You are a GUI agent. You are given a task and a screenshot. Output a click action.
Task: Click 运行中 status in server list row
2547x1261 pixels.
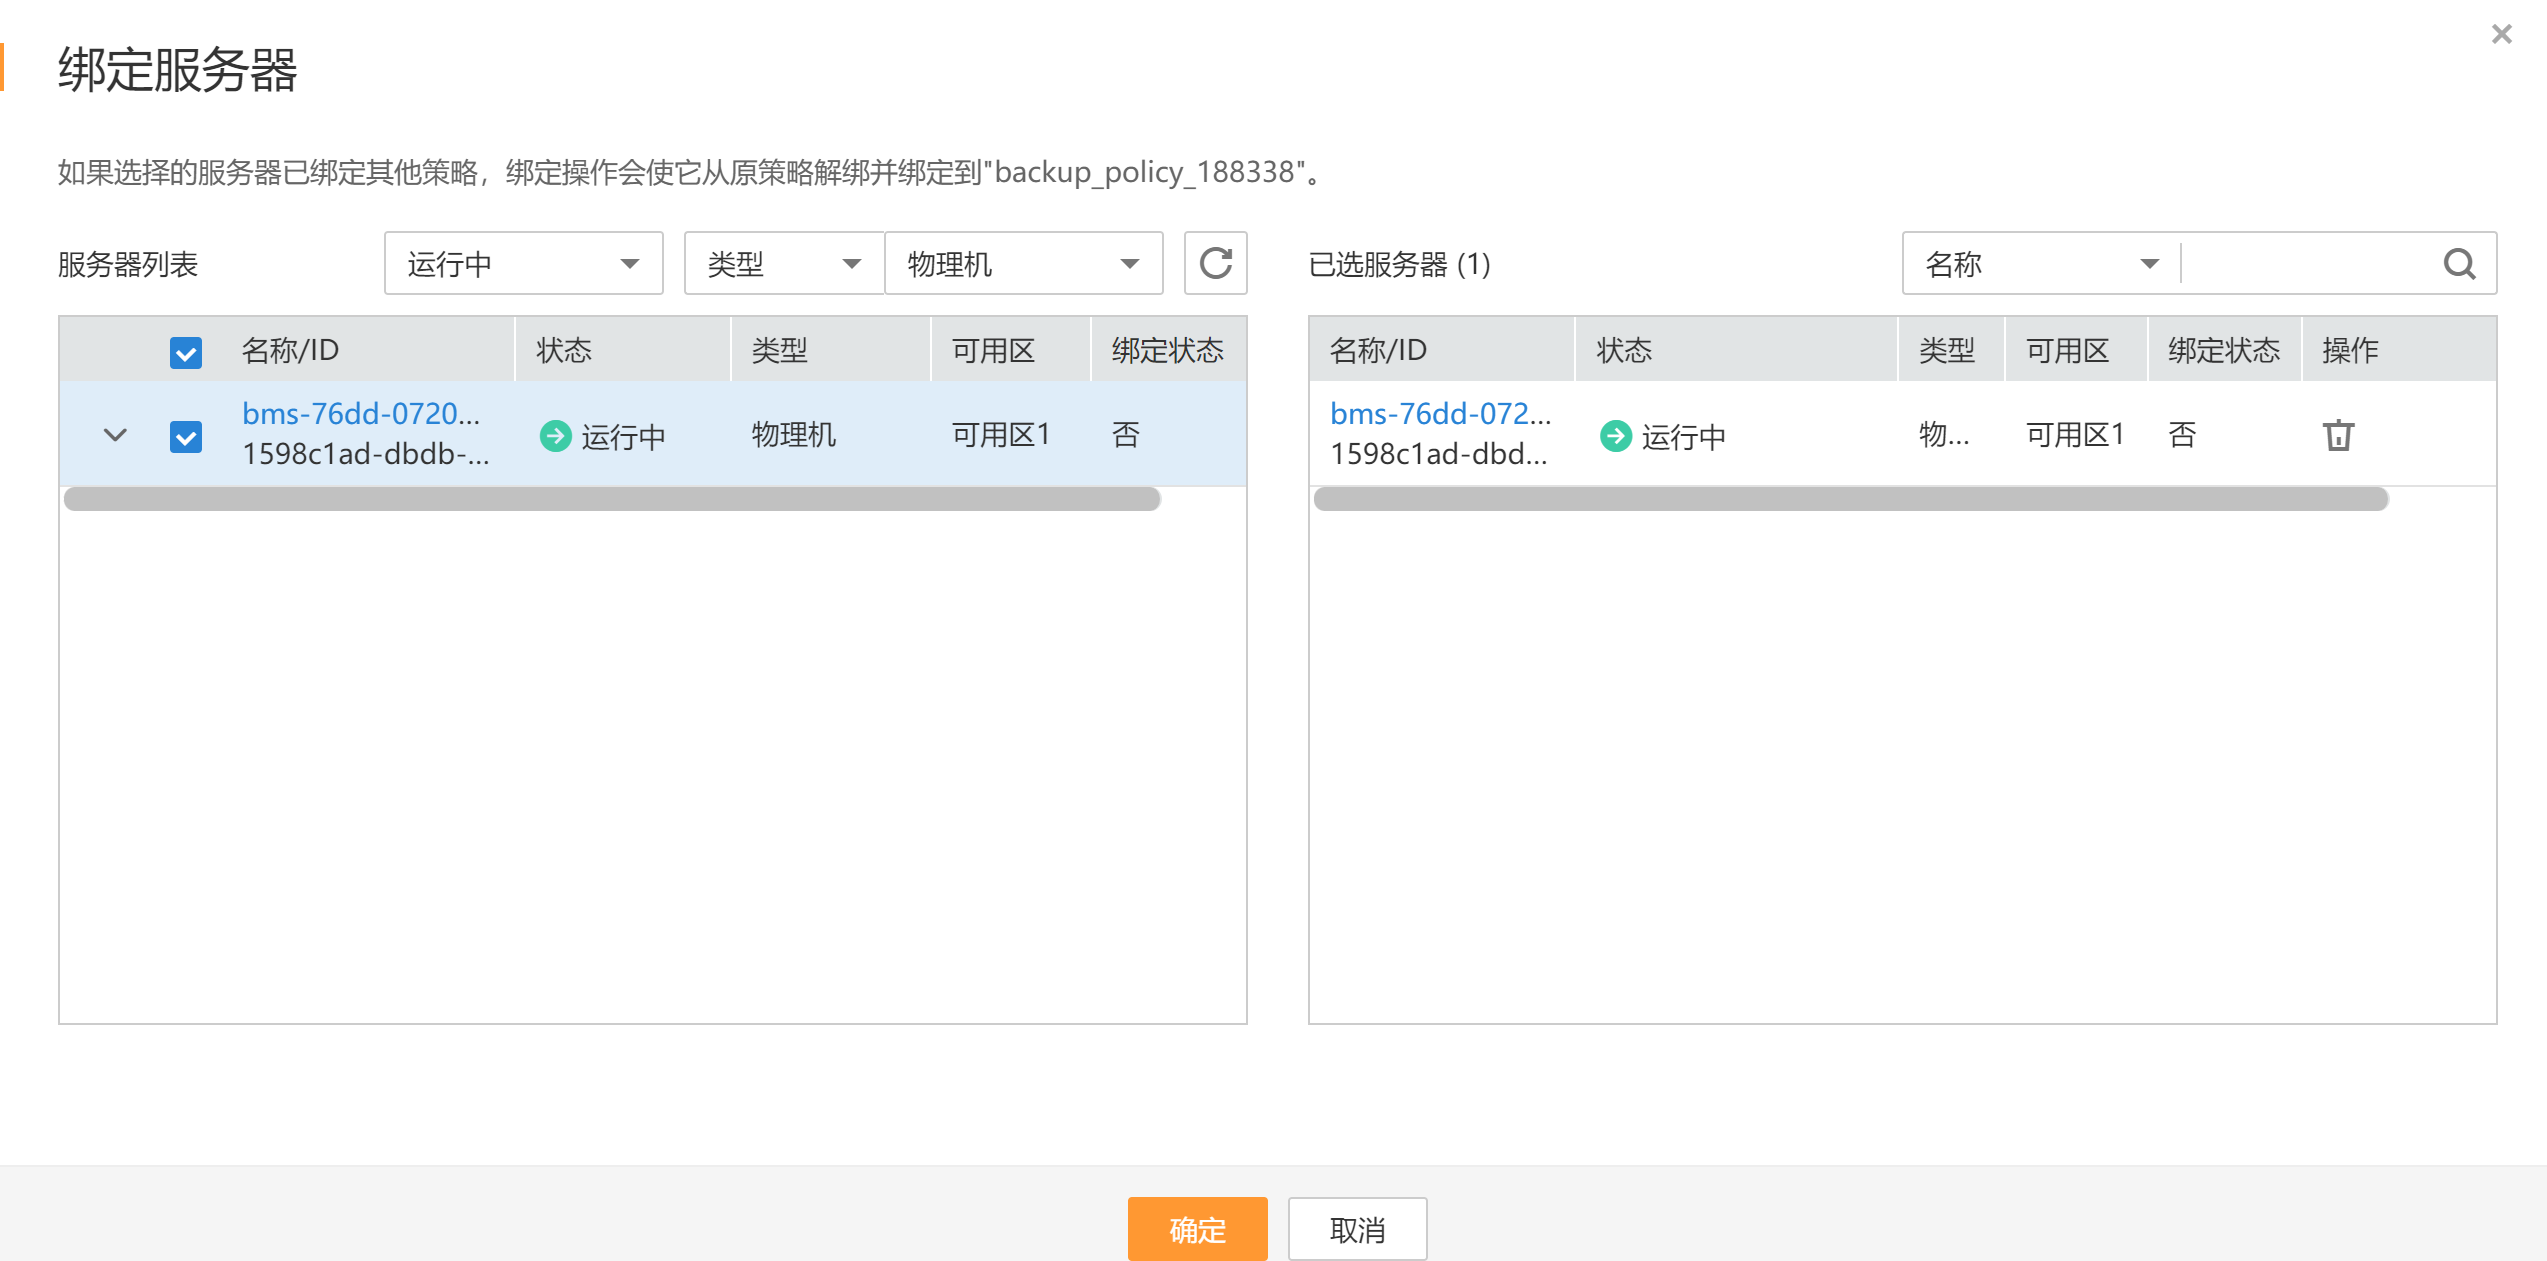click(603, 436)
